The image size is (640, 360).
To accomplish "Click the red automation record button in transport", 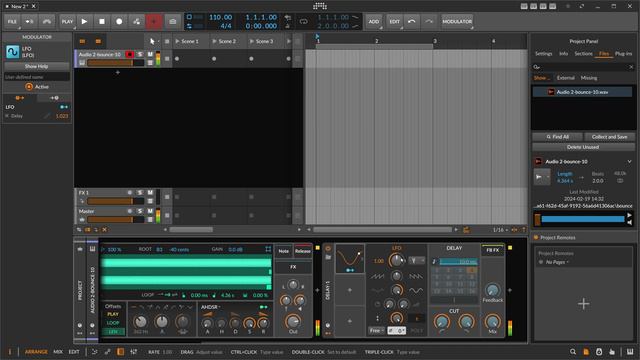I will click(154, 22).
